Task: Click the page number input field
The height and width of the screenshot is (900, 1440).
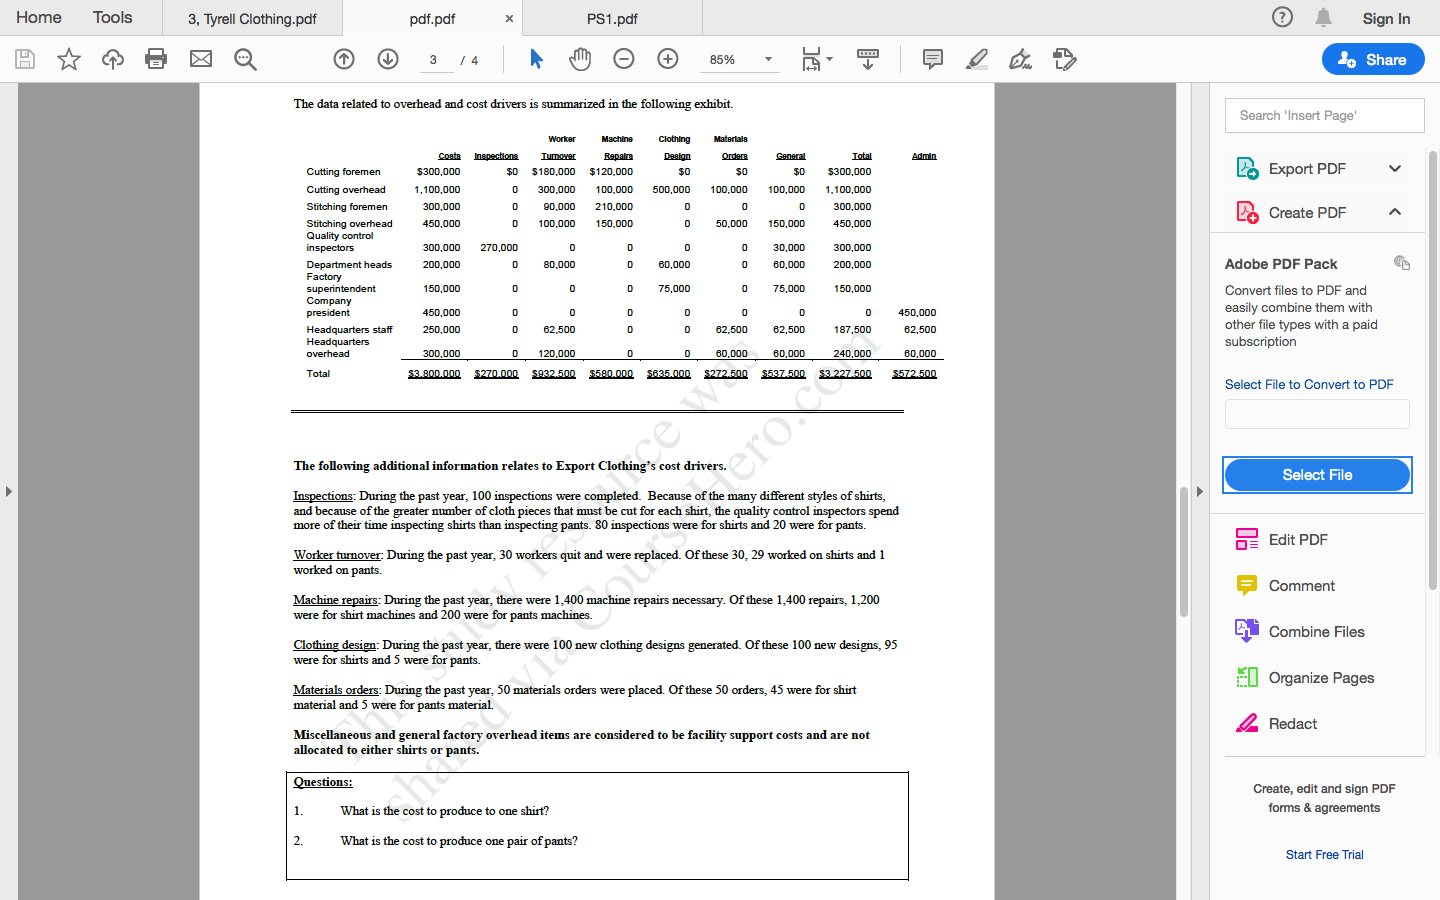Action: click(x=434, y=59)
